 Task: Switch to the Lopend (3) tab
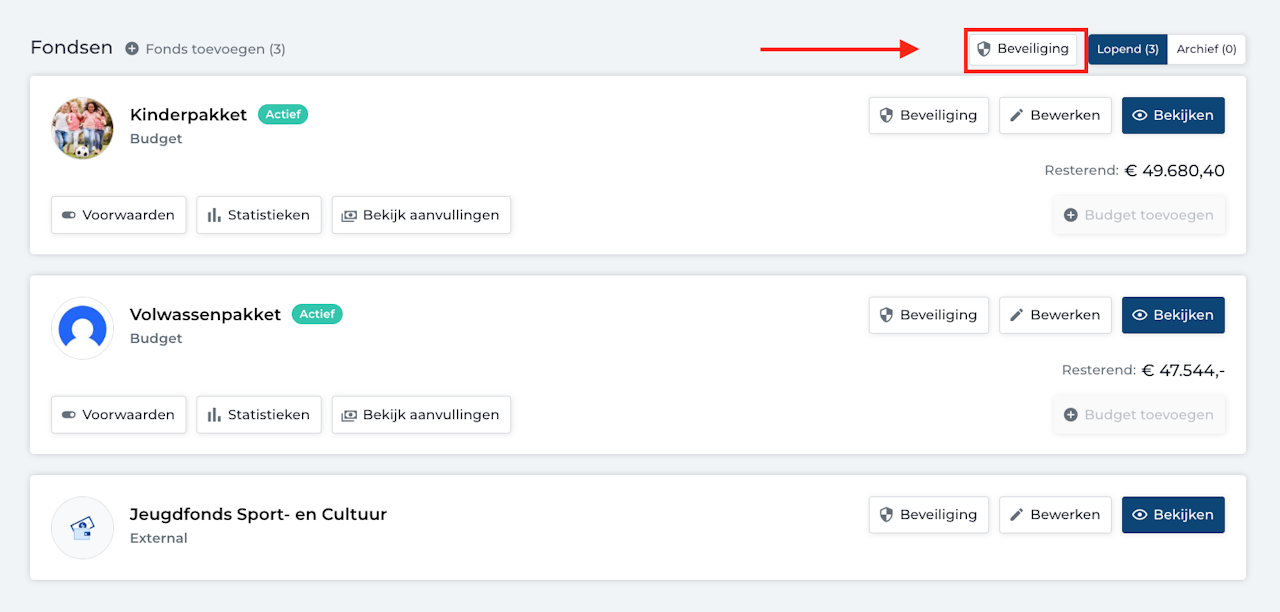pyautogui.click(x=1128, y=49)
